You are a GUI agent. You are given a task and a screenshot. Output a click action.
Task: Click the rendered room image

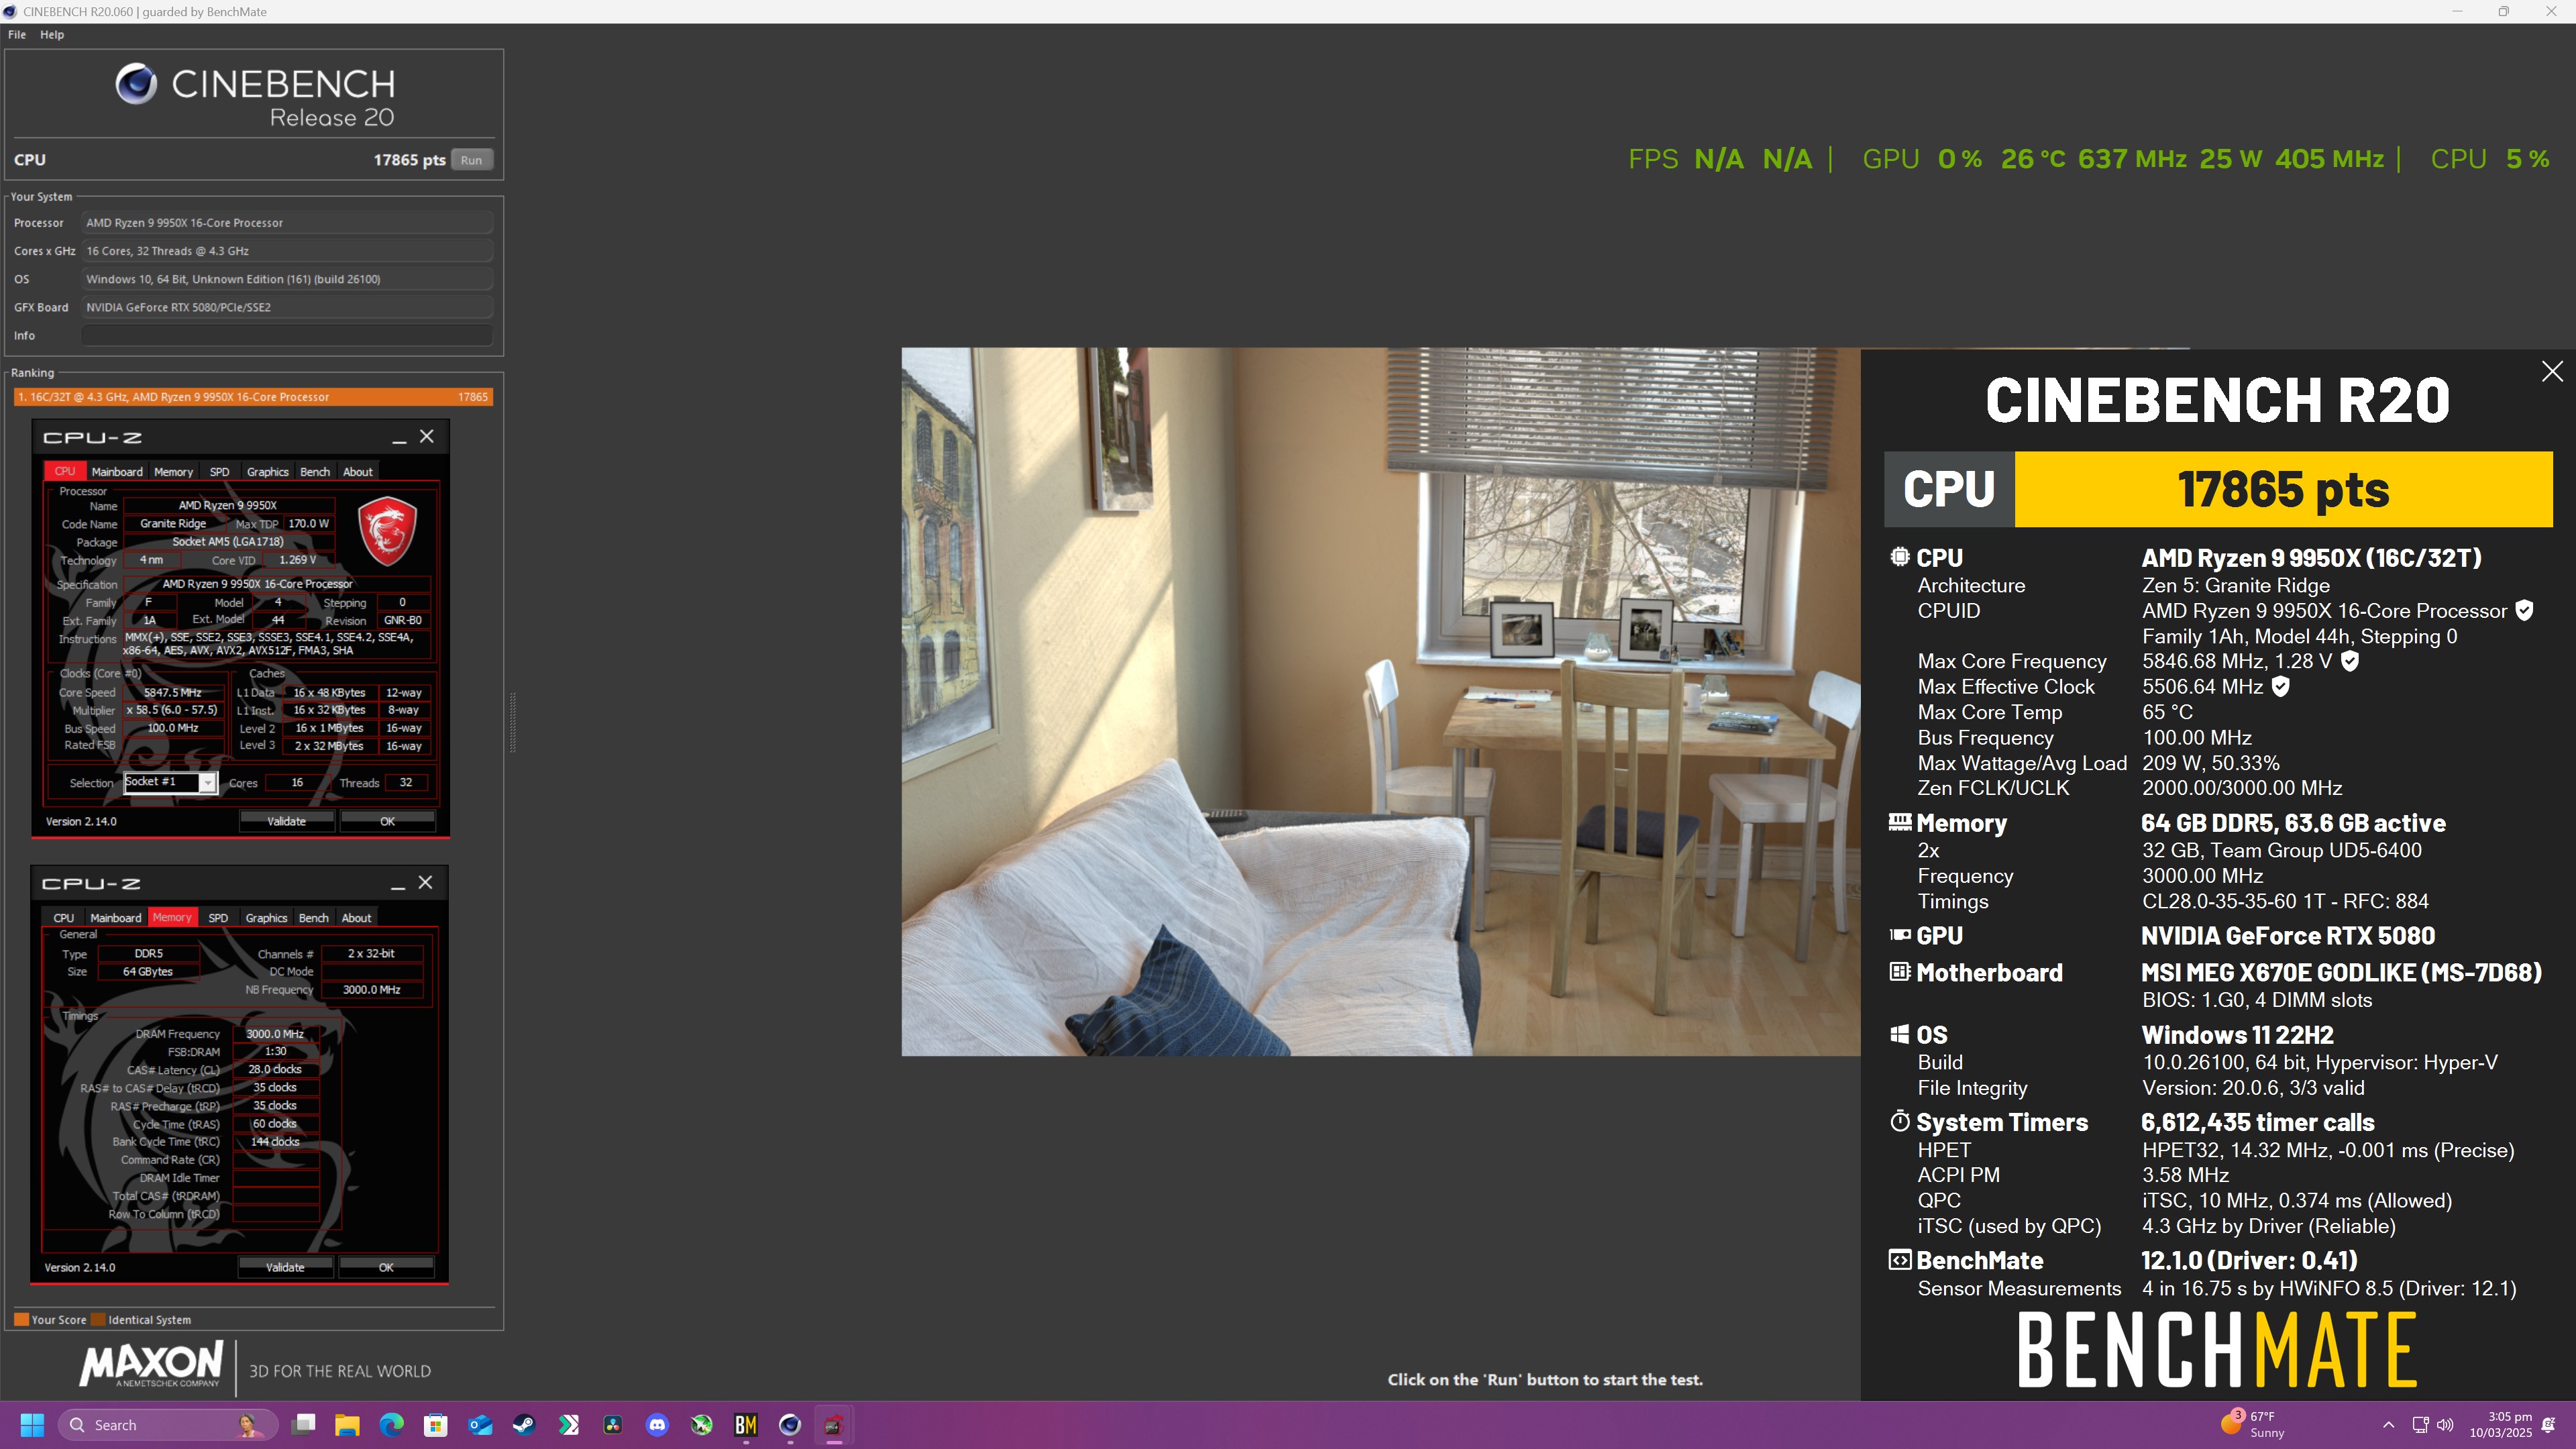1381,701
